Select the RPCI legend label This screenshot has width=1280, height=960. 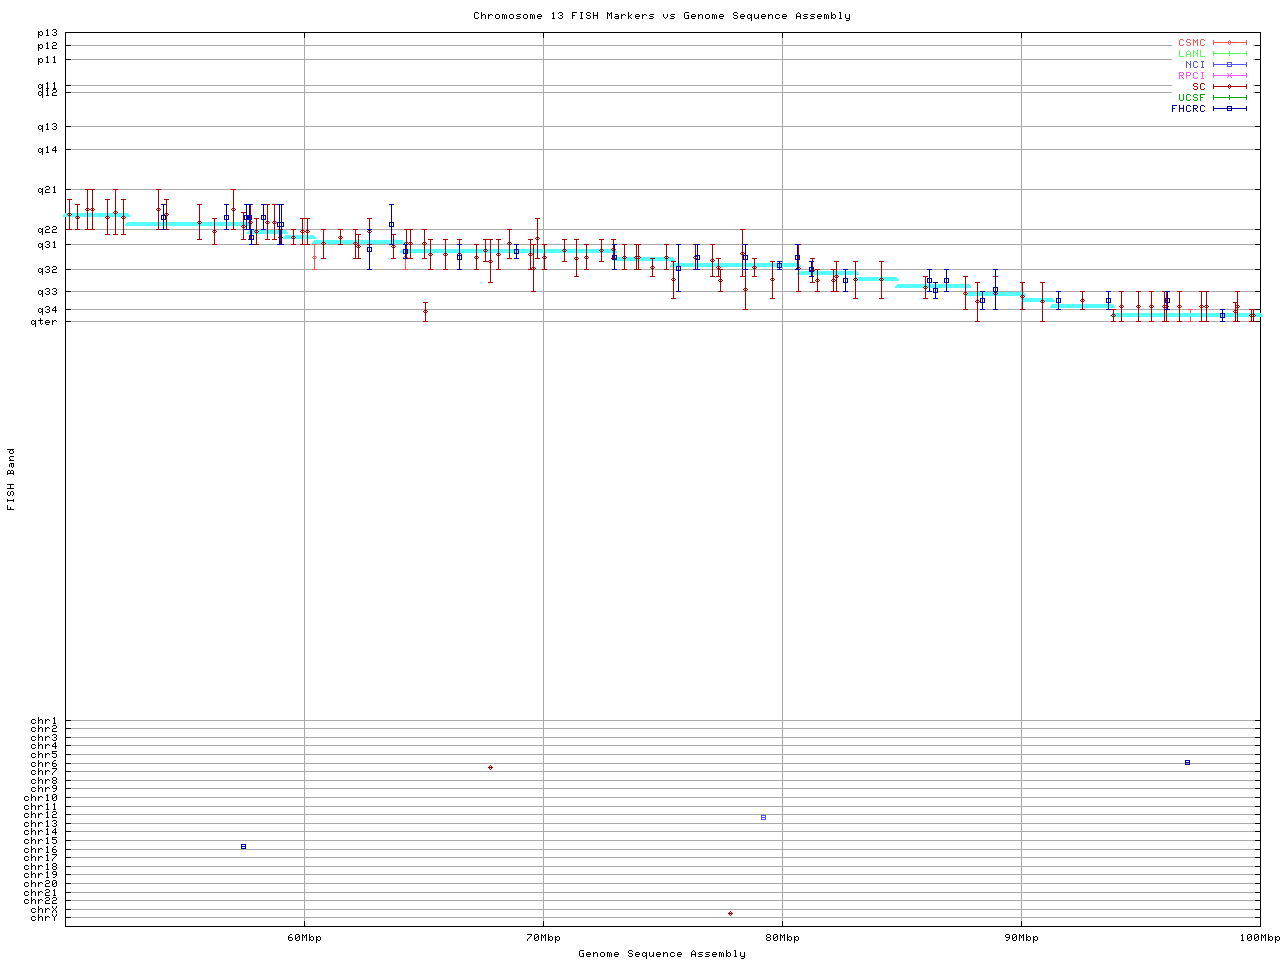pyautogui.click(x=1191, y=76)
